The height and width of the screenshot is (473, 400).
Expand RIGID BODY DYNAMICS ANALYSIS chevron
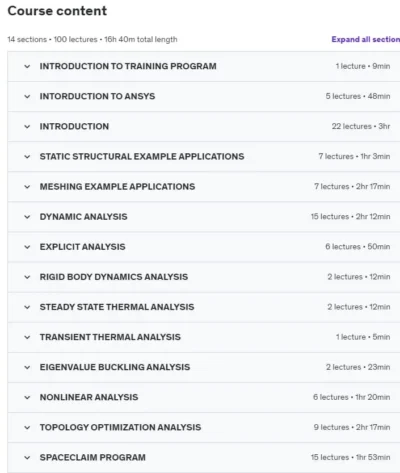pos(27,277)
